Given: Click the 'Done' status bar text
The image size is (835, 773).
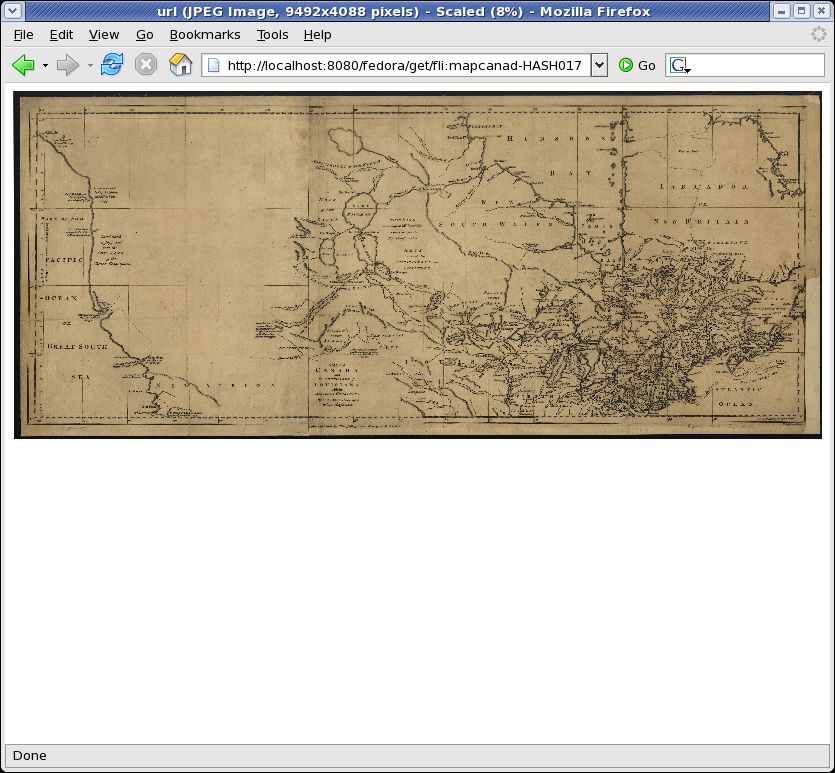Looking at the screenshot, I should pos(29,755).
